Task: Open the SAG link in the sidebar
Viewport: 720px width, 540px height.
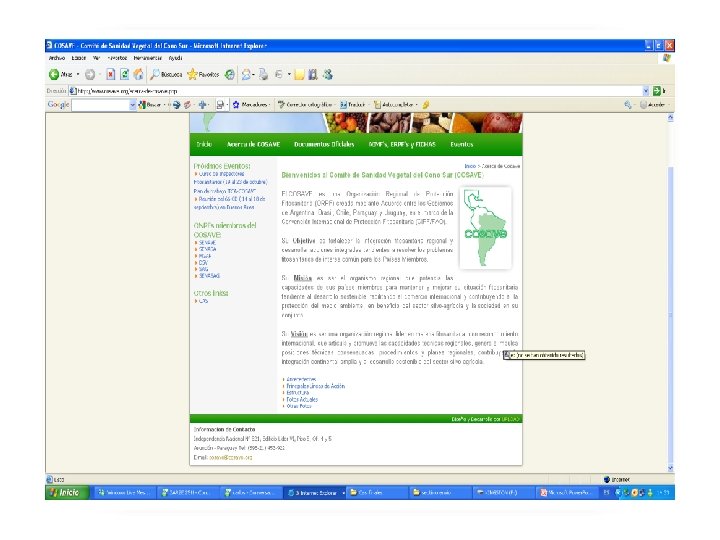Action: 203,270
